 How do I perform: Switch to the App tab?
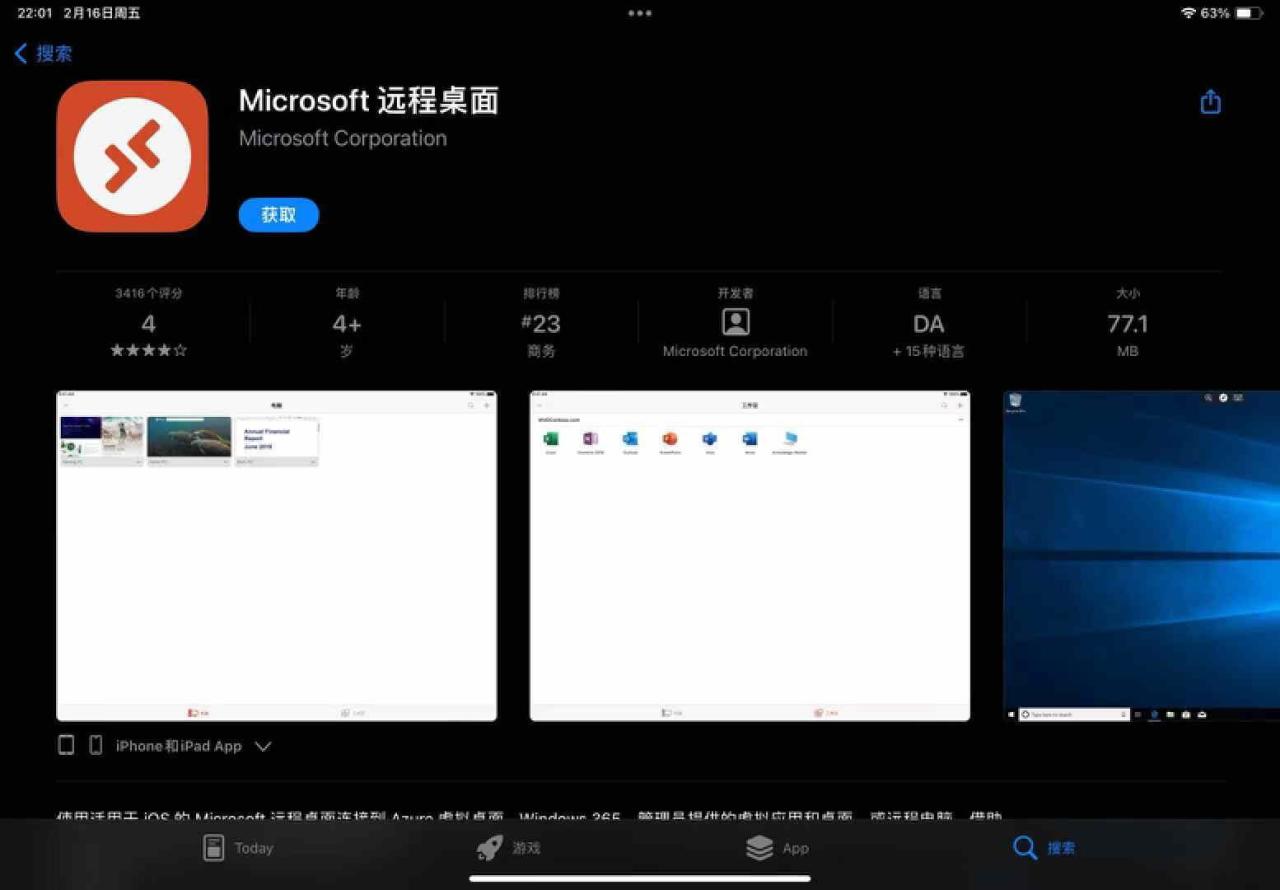(777, 848)
